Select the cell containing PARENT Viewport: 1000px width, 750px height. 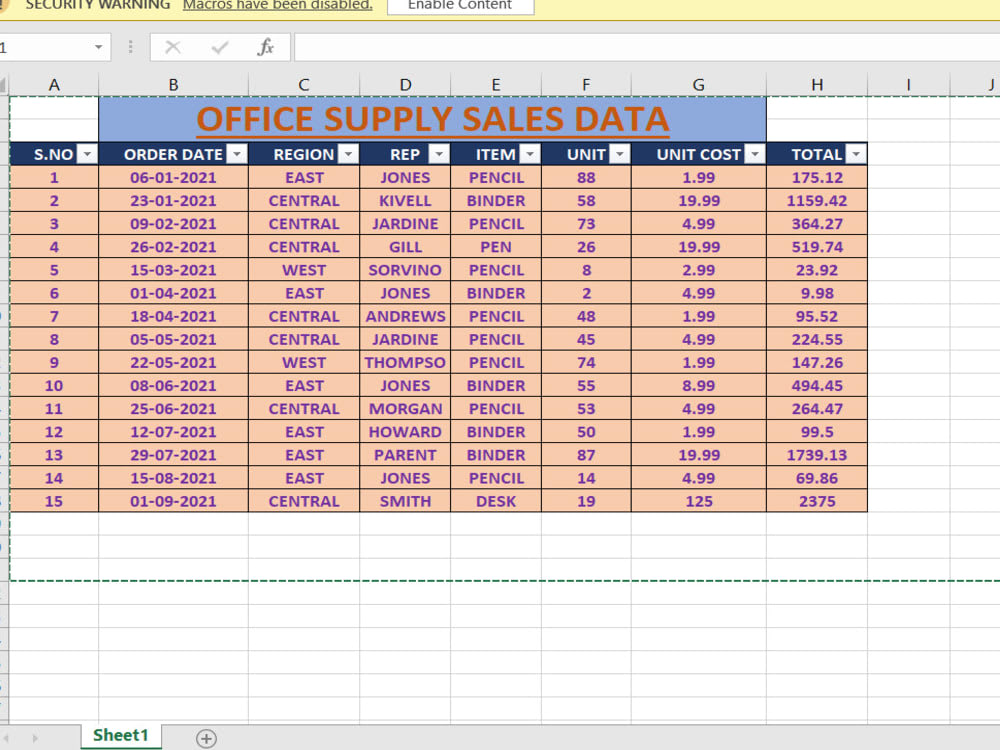click(405, 455)
